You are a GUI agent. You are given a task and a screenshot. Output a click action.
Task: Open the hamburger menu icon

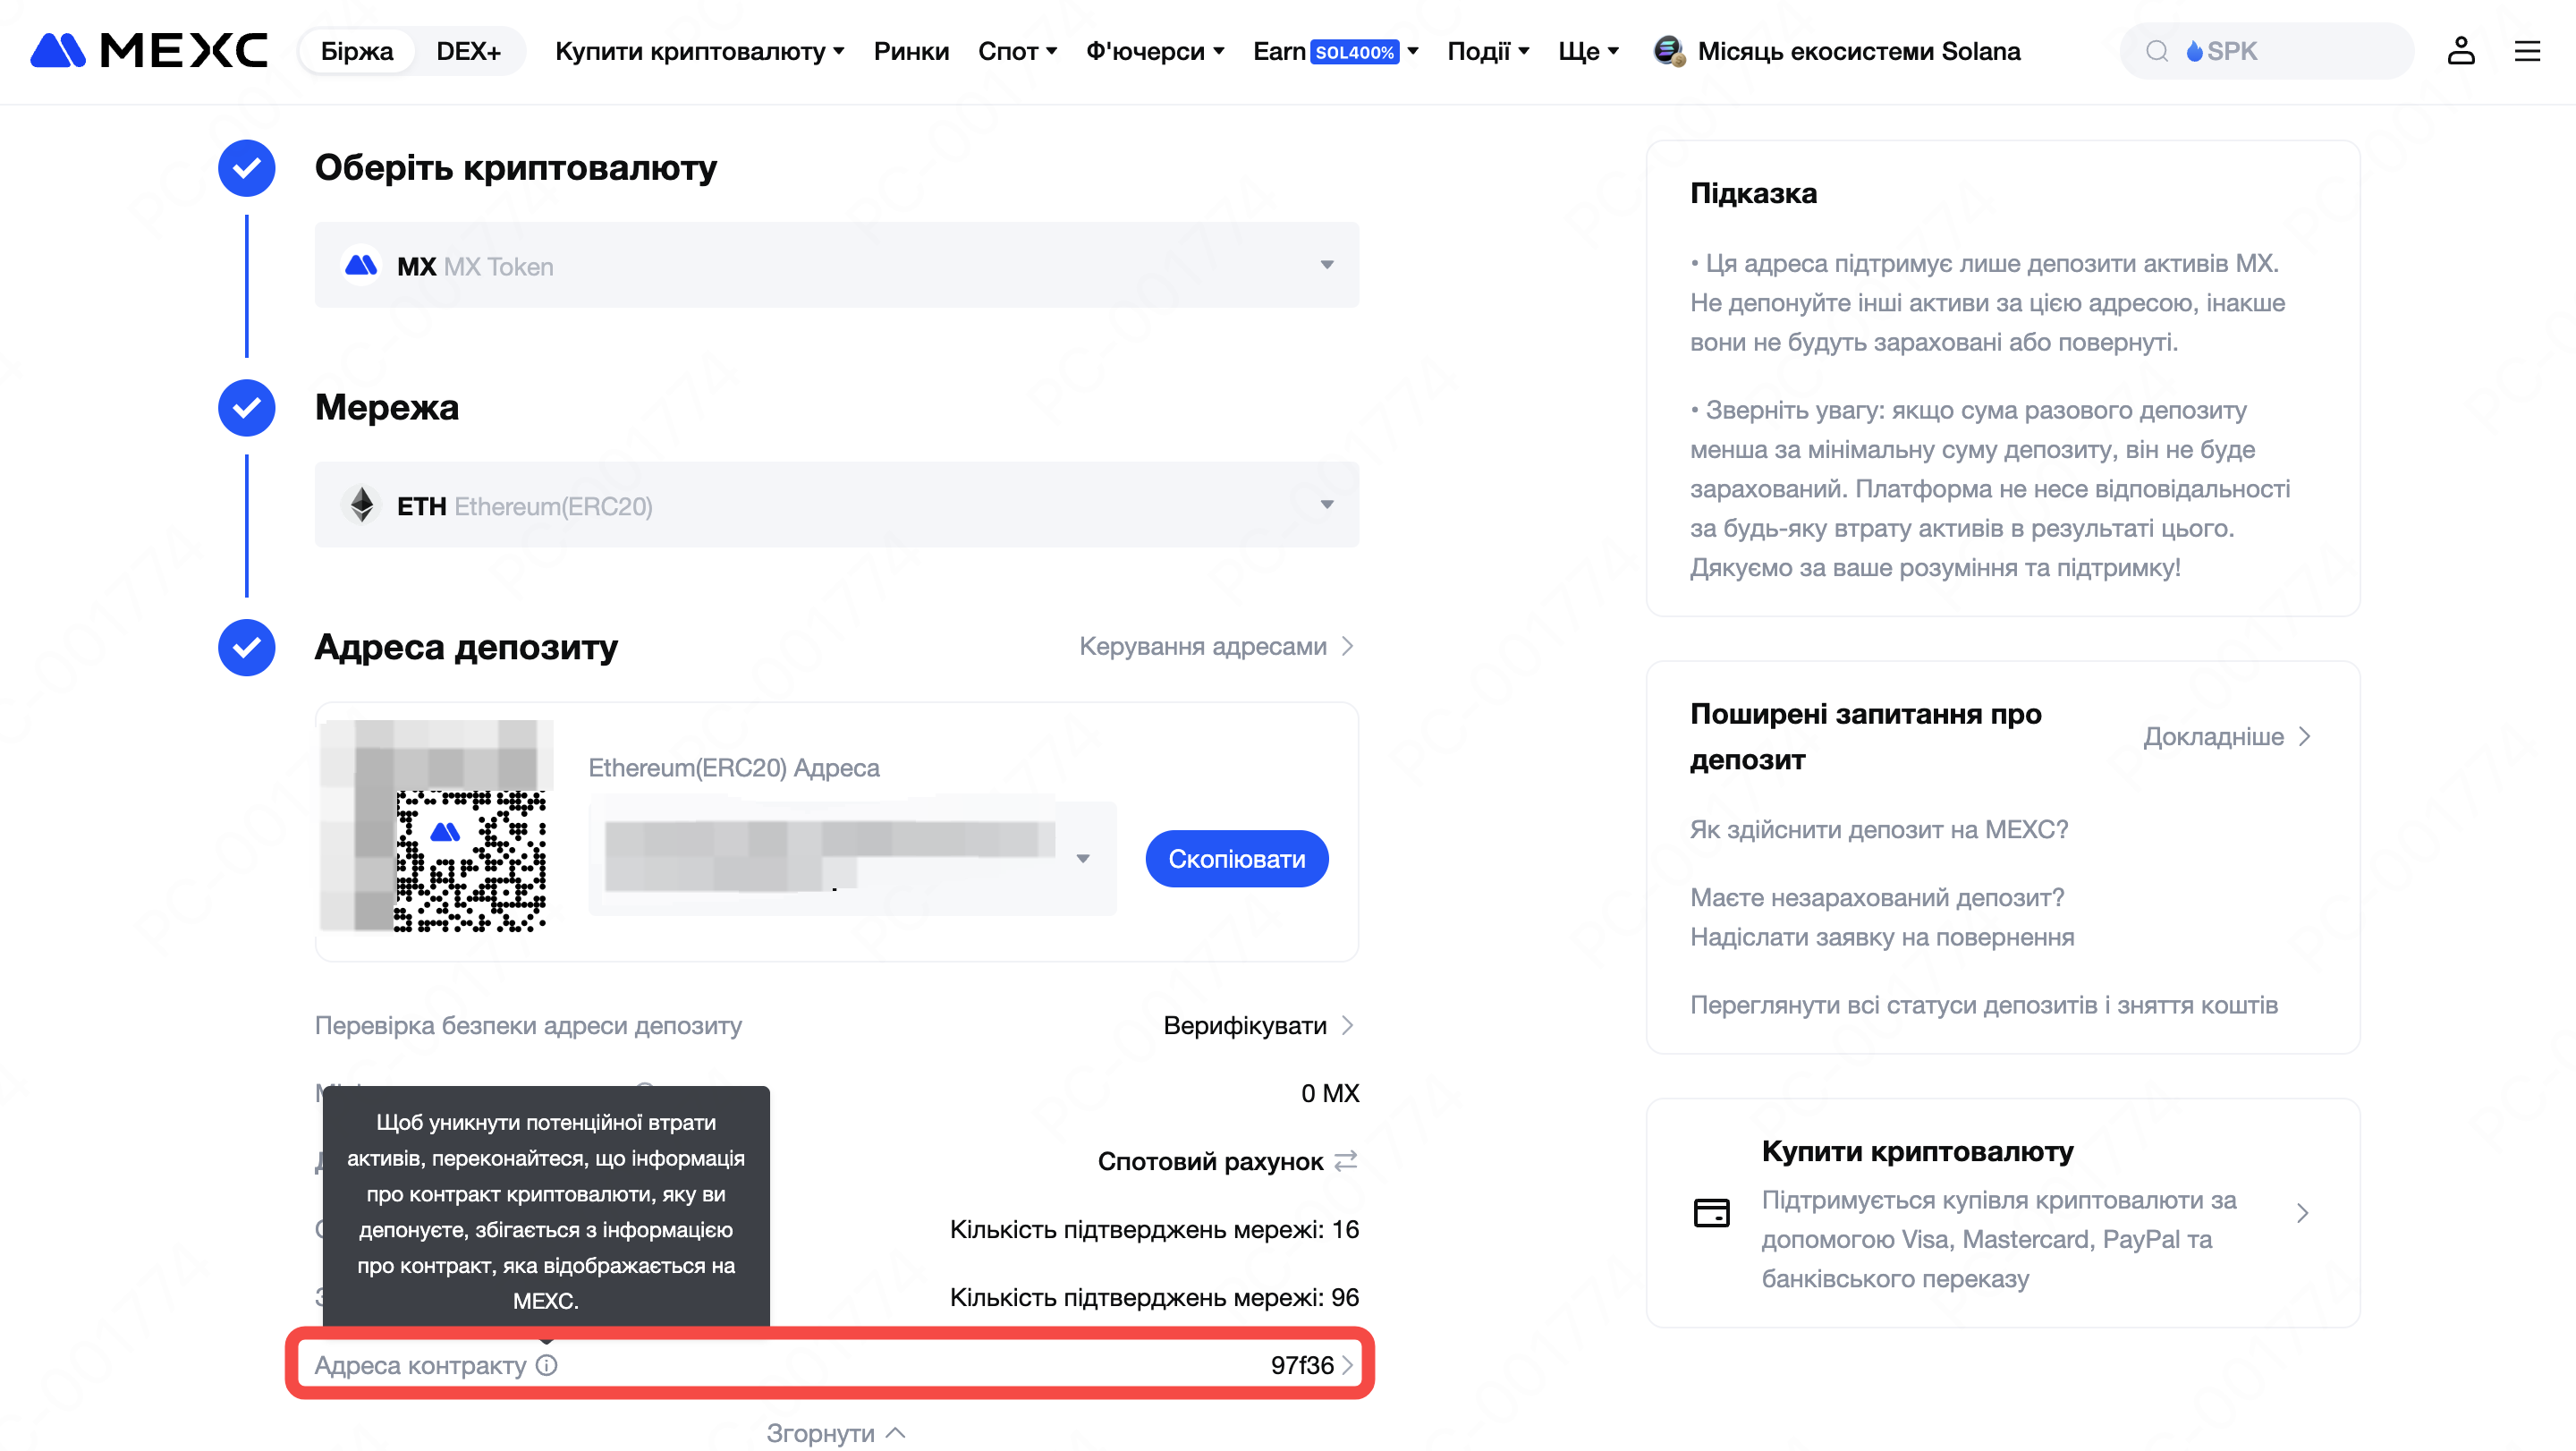(x=2527, y=51)
